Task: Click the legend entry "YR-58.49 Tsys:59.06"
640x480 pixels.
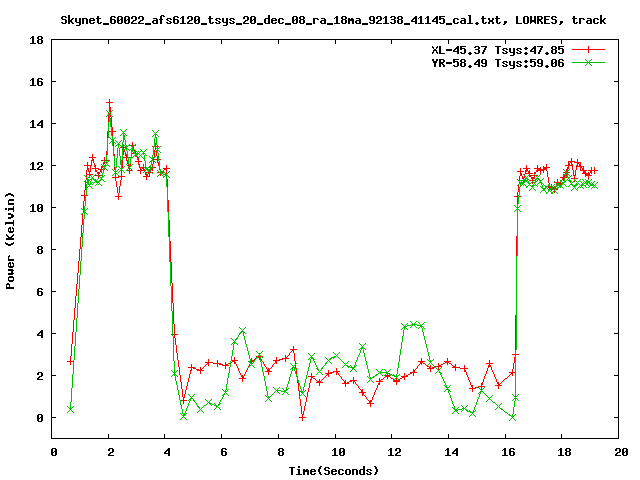Action: [498, 63]
